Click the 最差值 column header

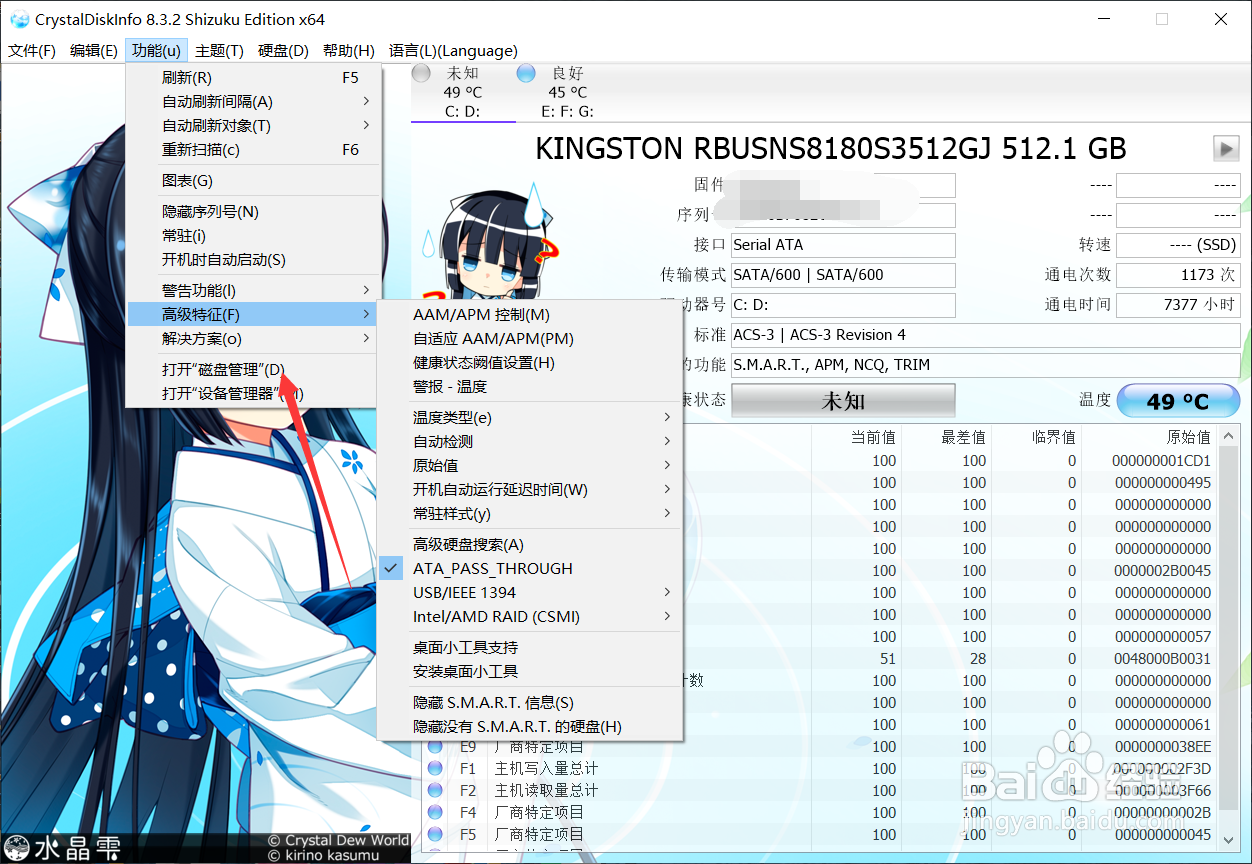963,437
